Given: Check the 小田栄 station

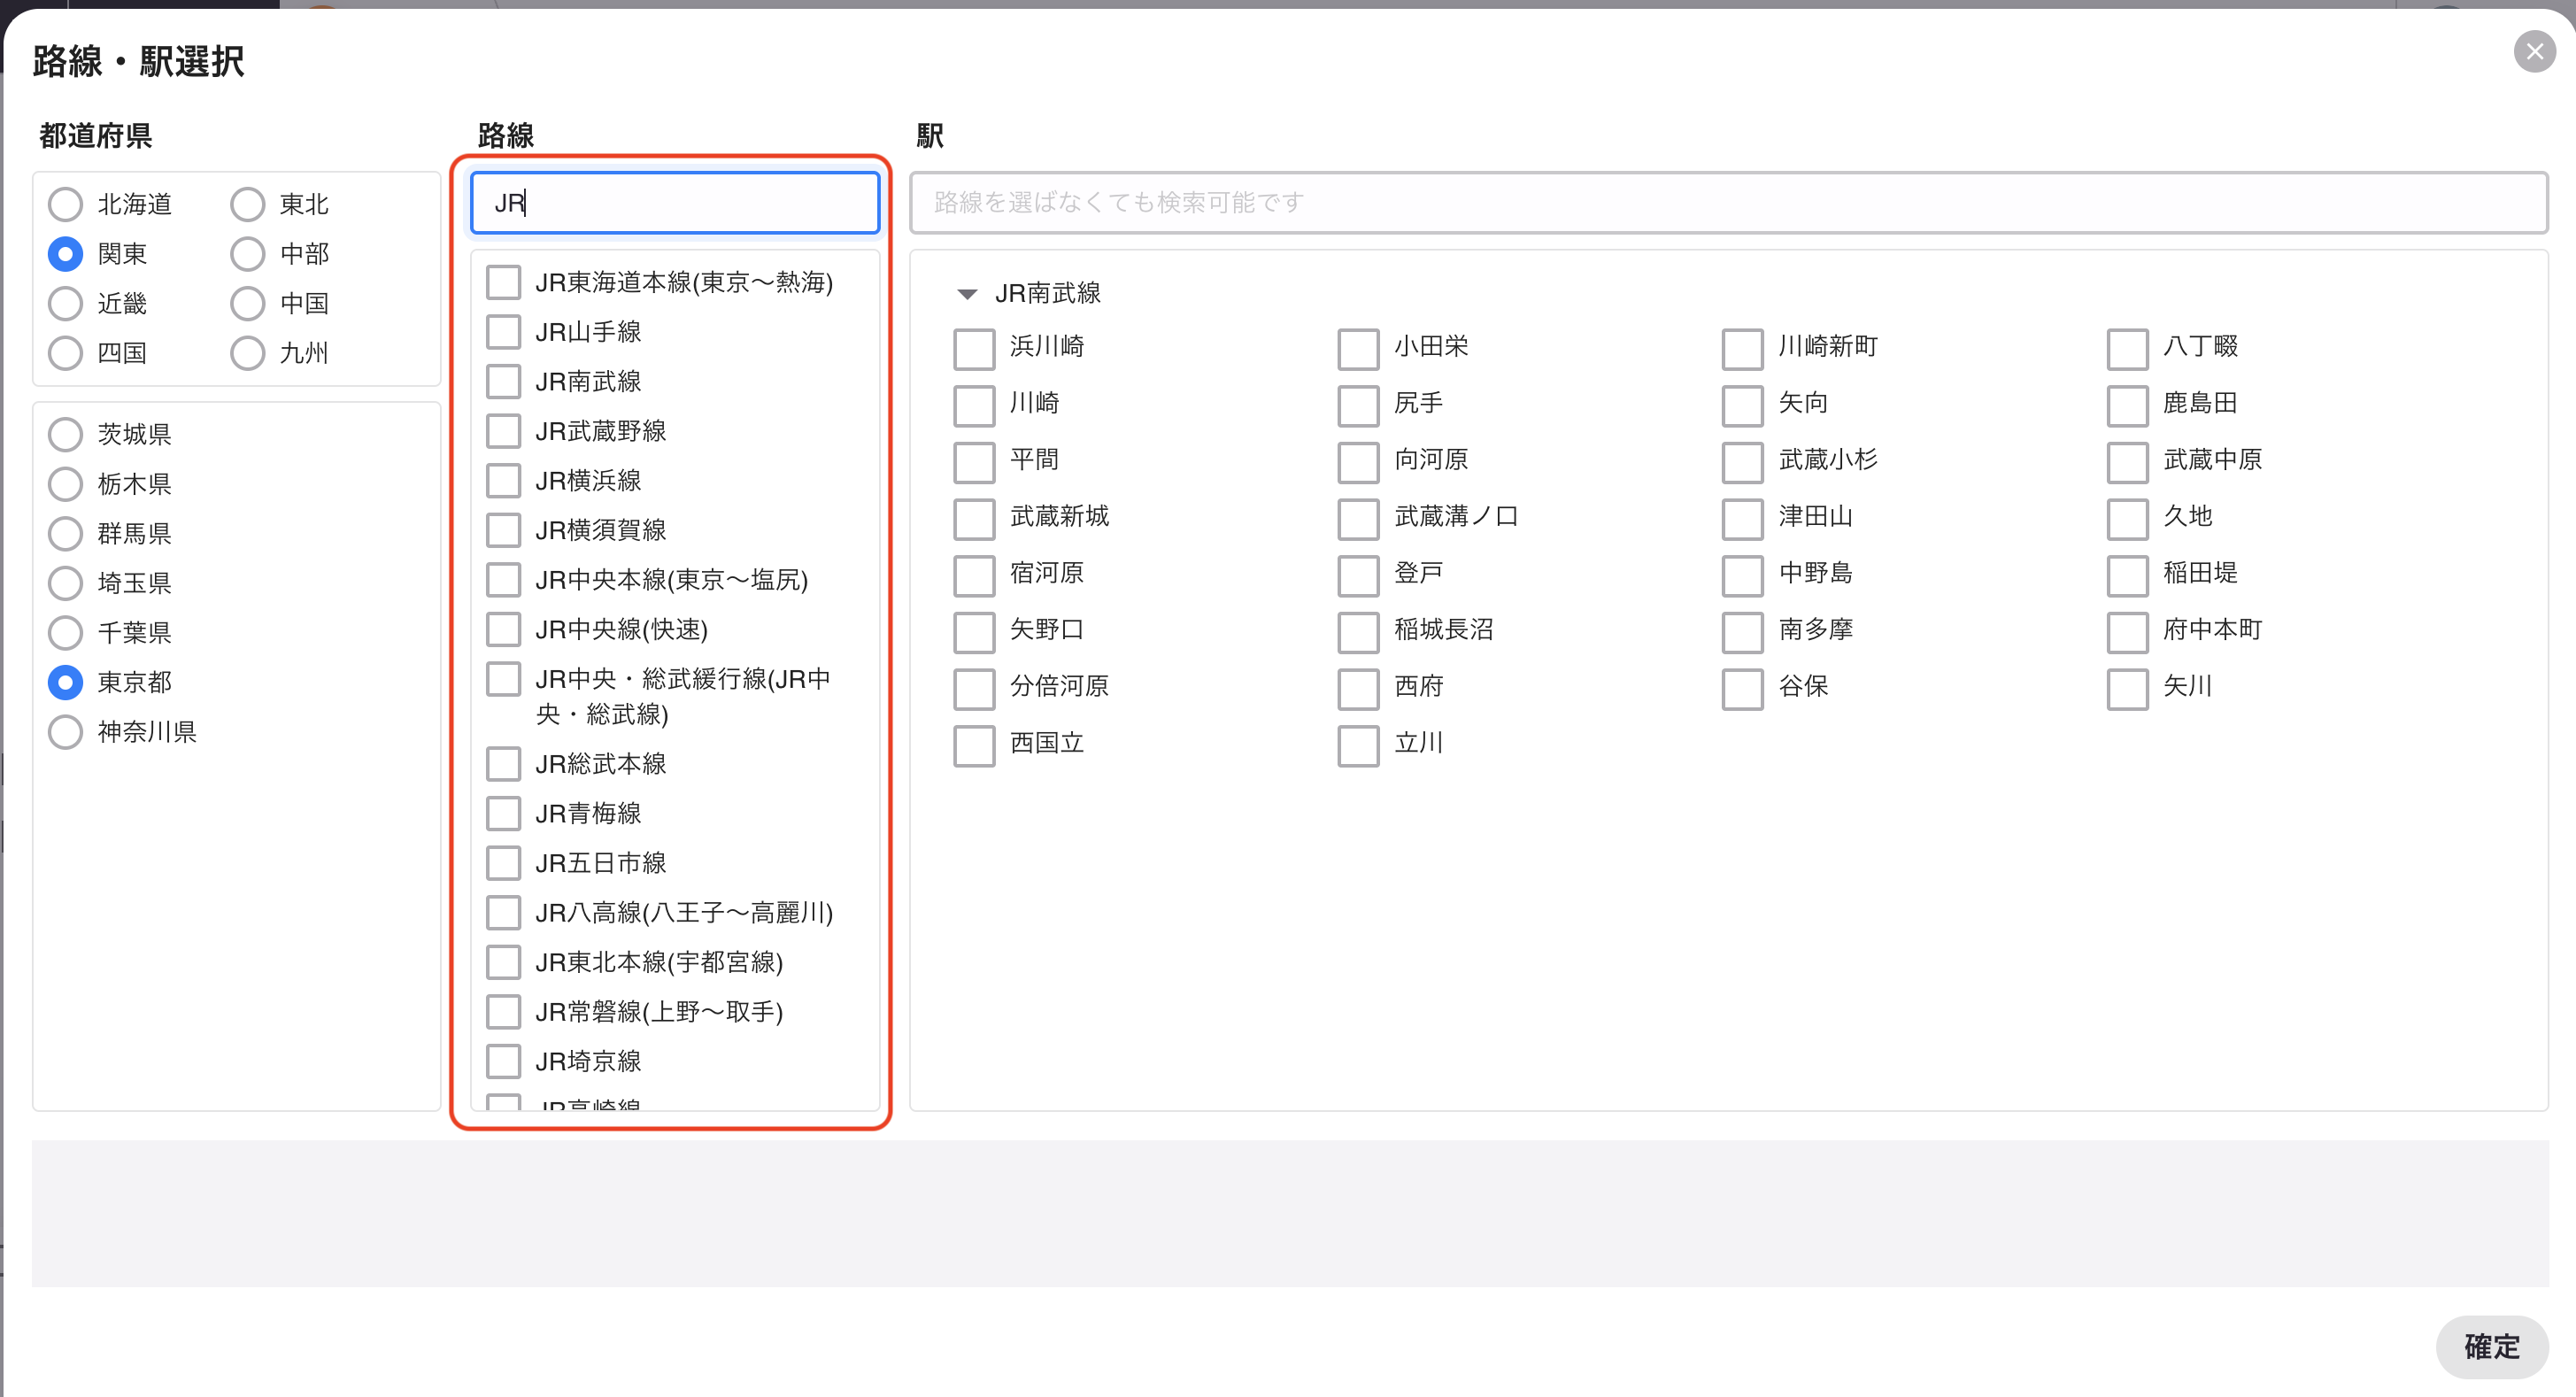Looking at the screenshot, I should (x=1358, y=349).
